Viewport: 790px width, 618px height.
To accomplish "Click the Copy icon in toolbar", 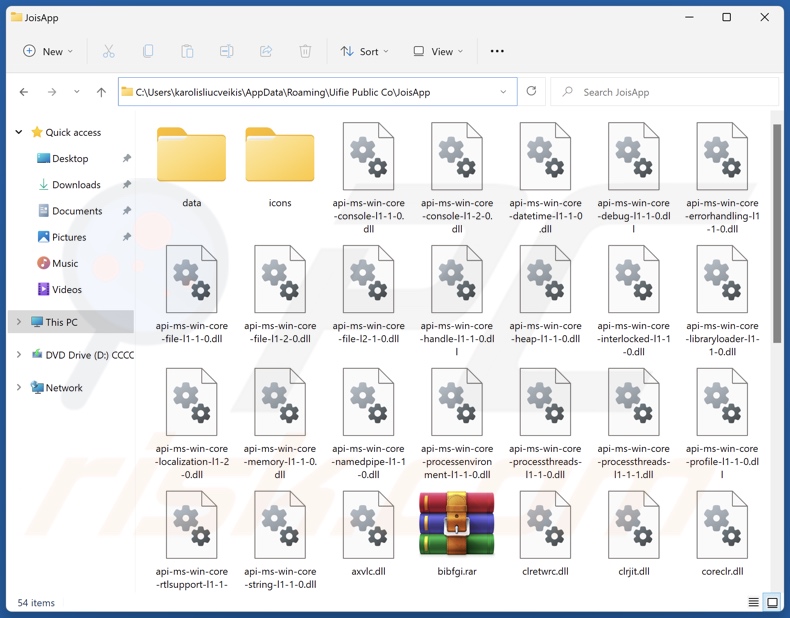I will [148, 51].
